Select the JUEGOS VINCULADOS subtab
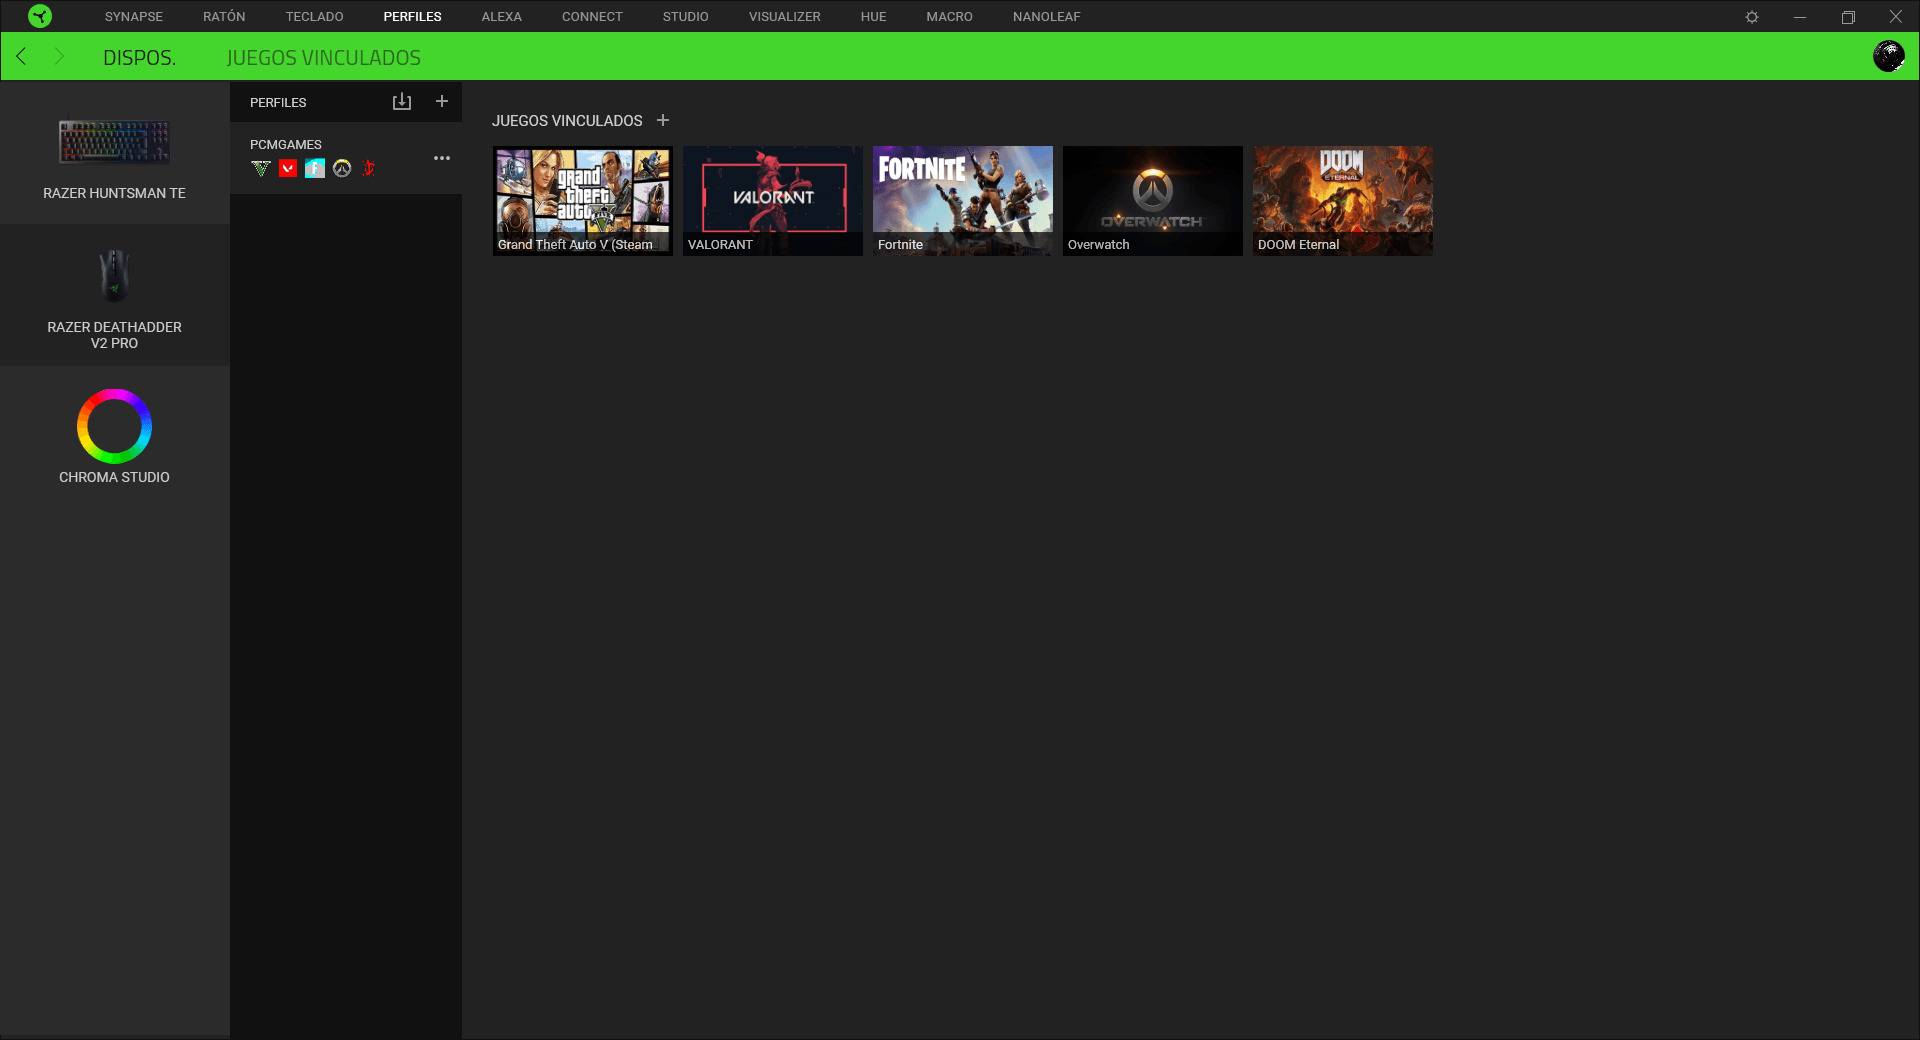Image resolution: width=1920 pixels, height=1040 pixels. 323,58
